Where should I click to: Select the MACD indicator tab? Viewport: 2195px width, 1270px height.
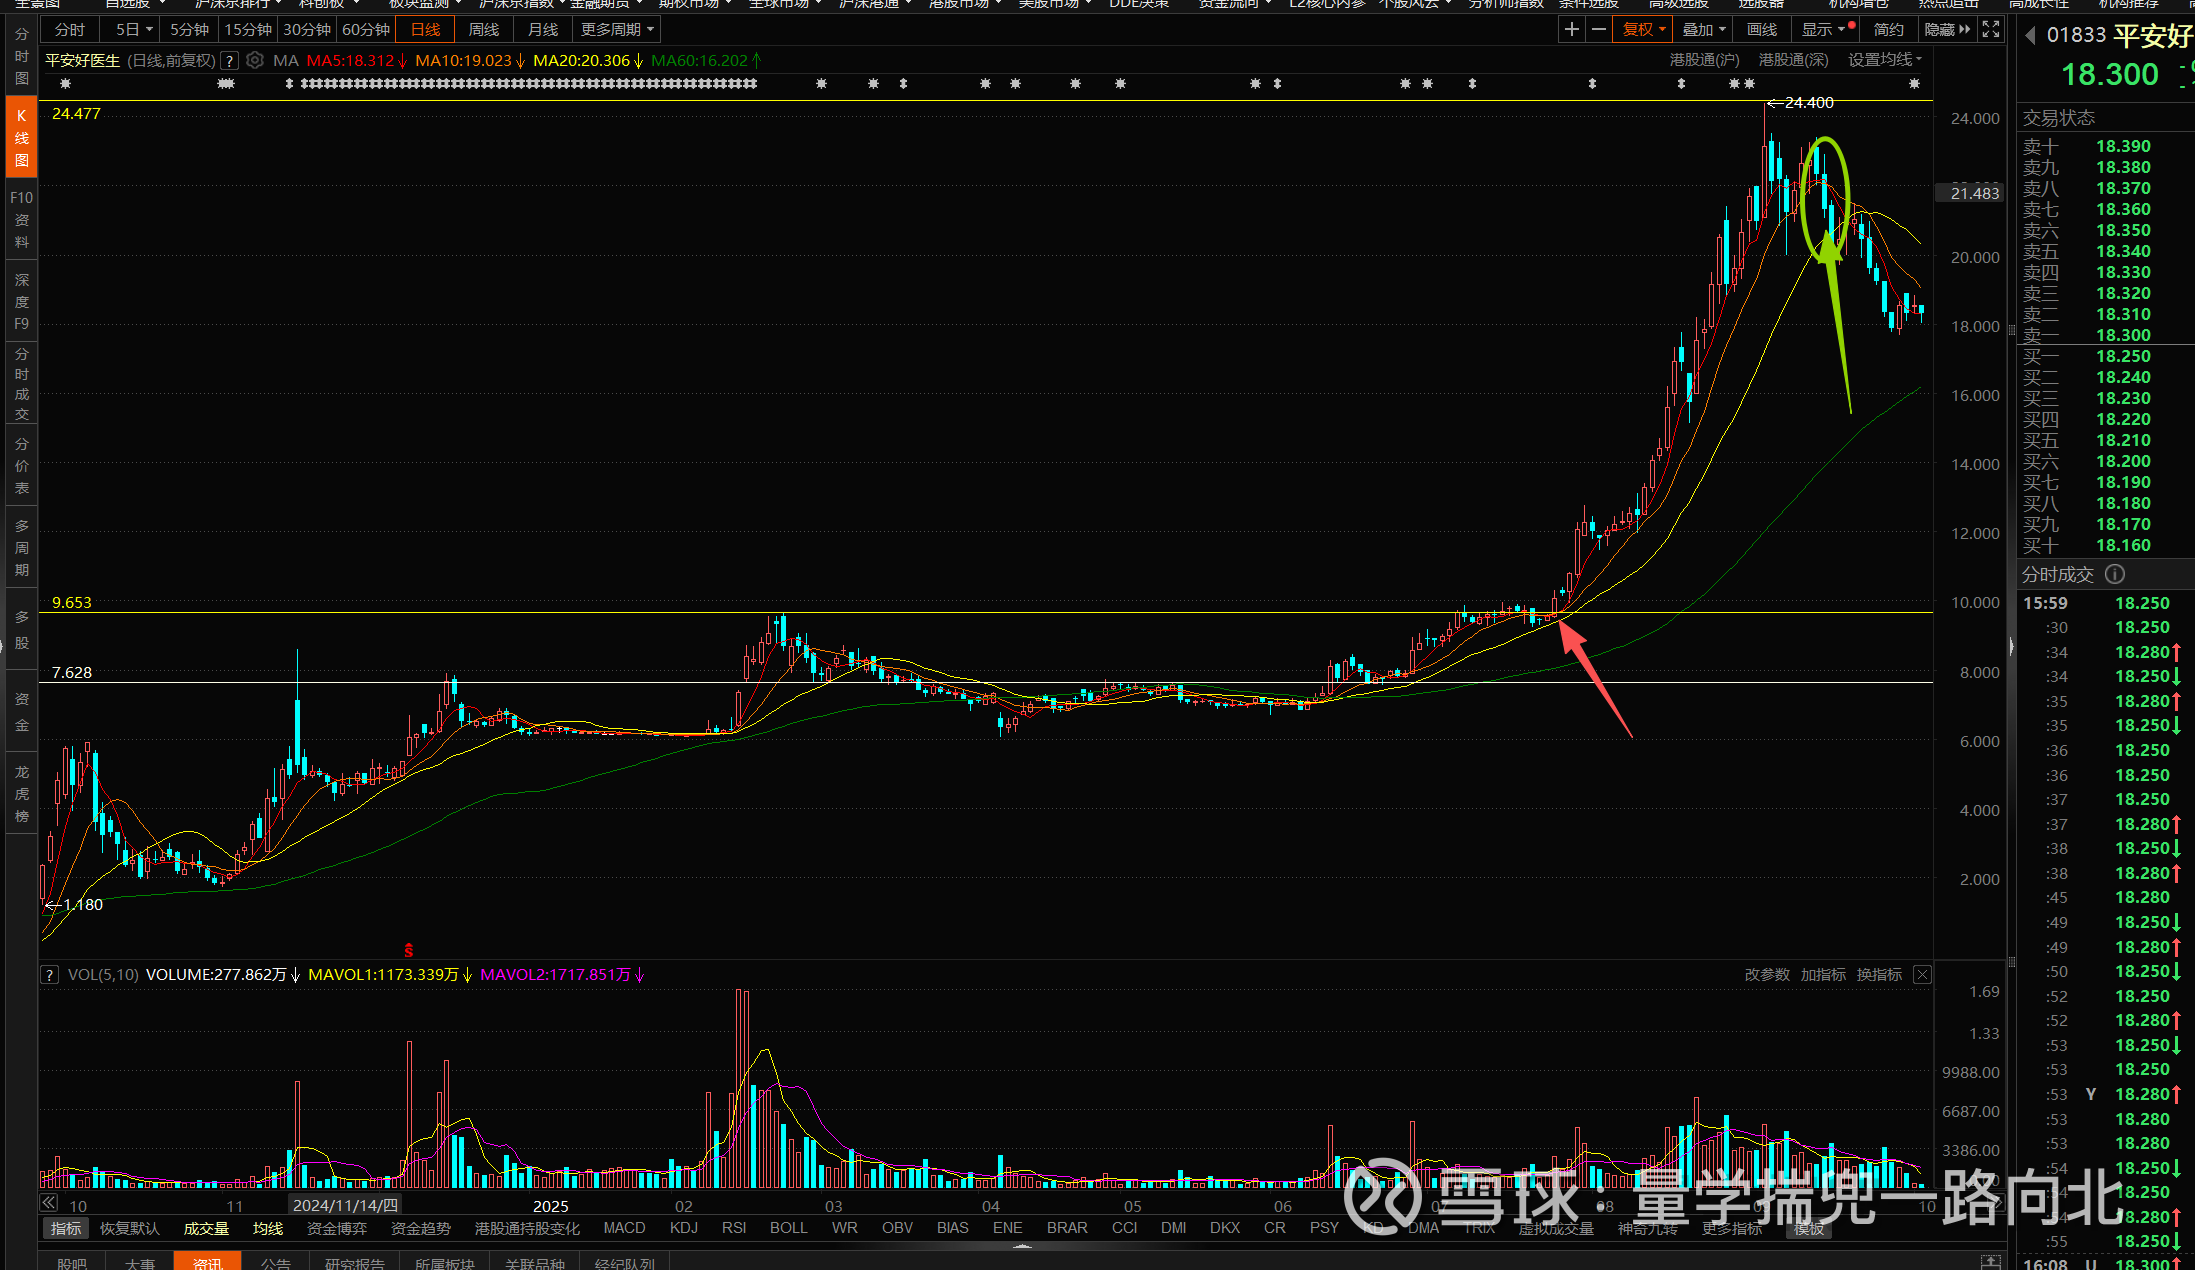click(x=624, y=1227)
